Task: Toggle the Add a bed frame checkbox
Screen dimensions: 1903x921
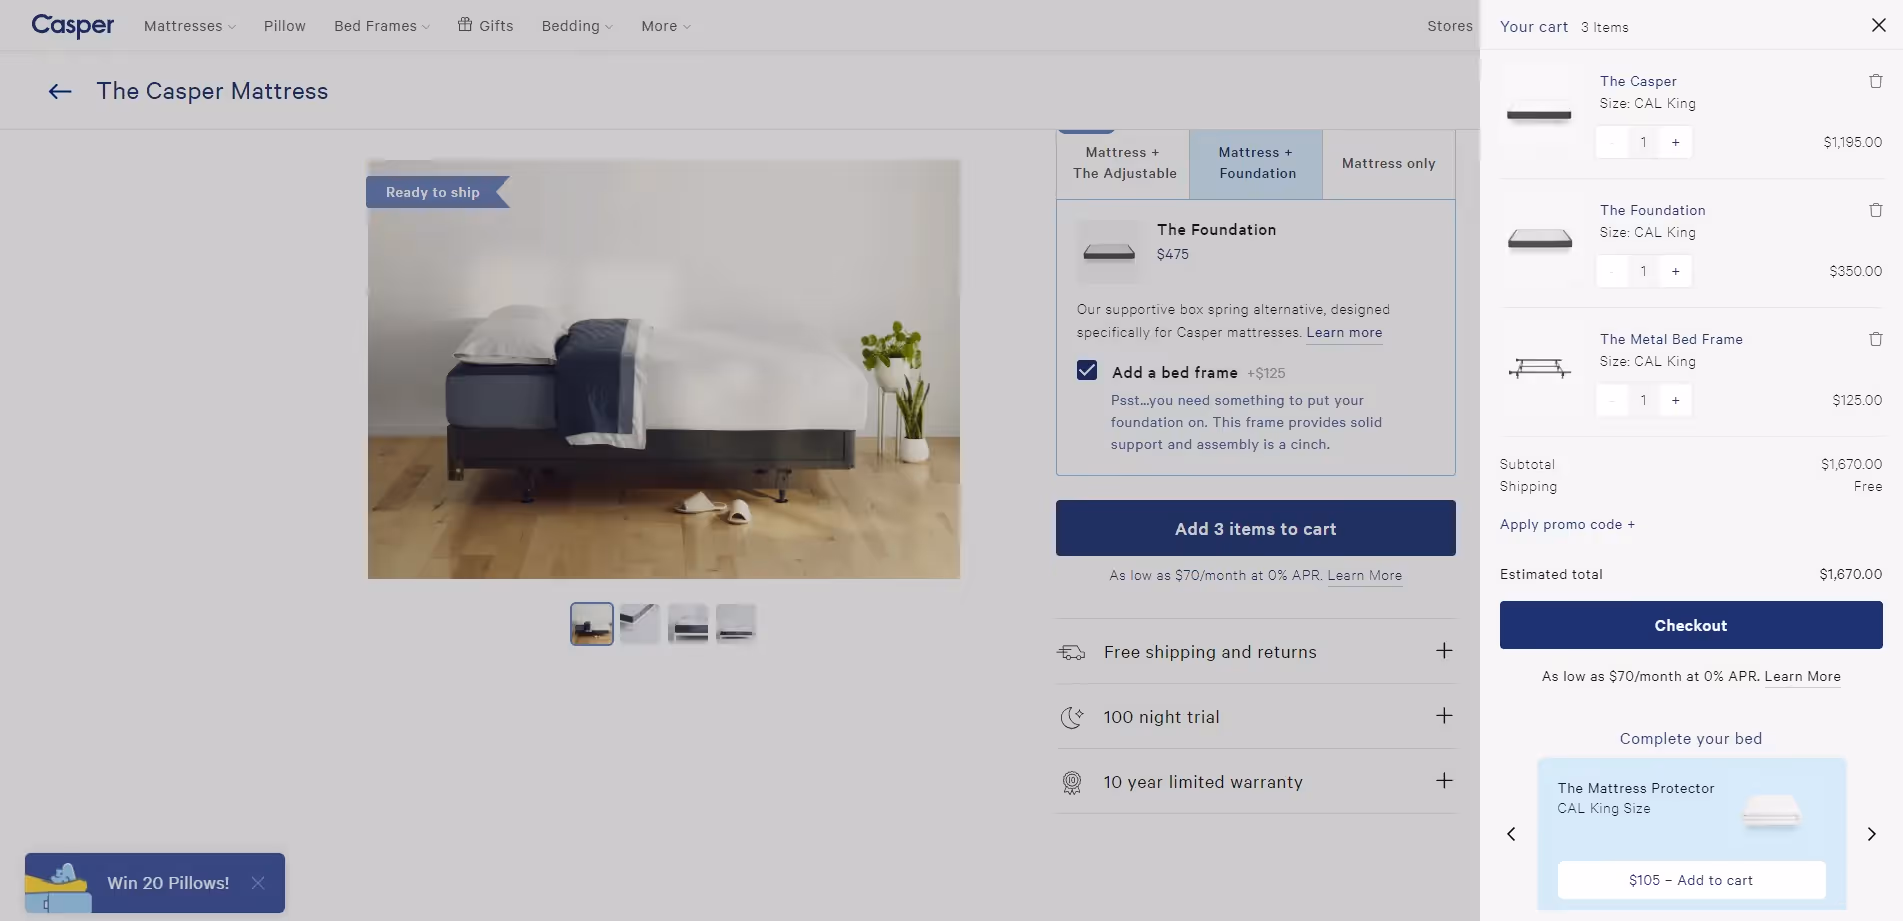Action: (x=1087, y=370)
